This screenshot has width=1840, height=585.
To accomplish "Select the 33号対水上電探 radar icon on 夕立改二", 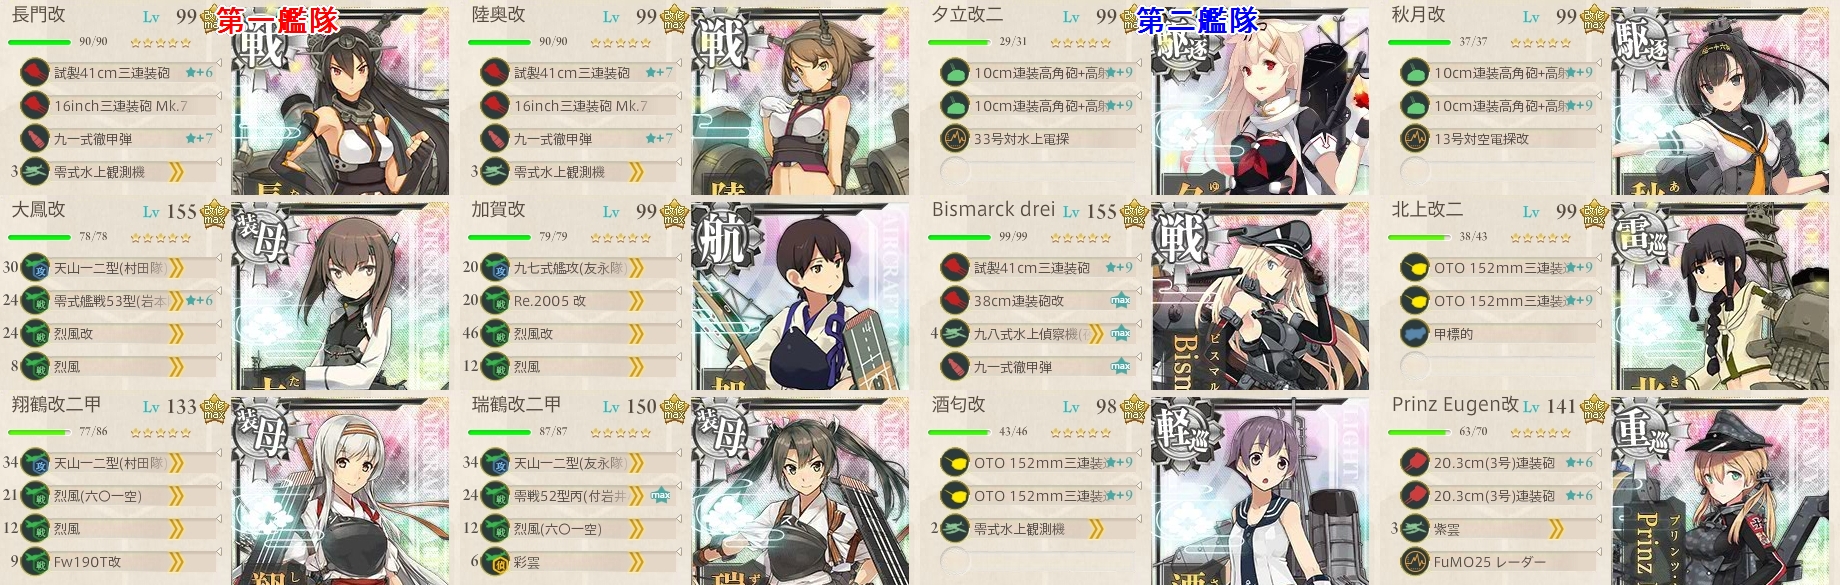I will click(x=955, y=138).
